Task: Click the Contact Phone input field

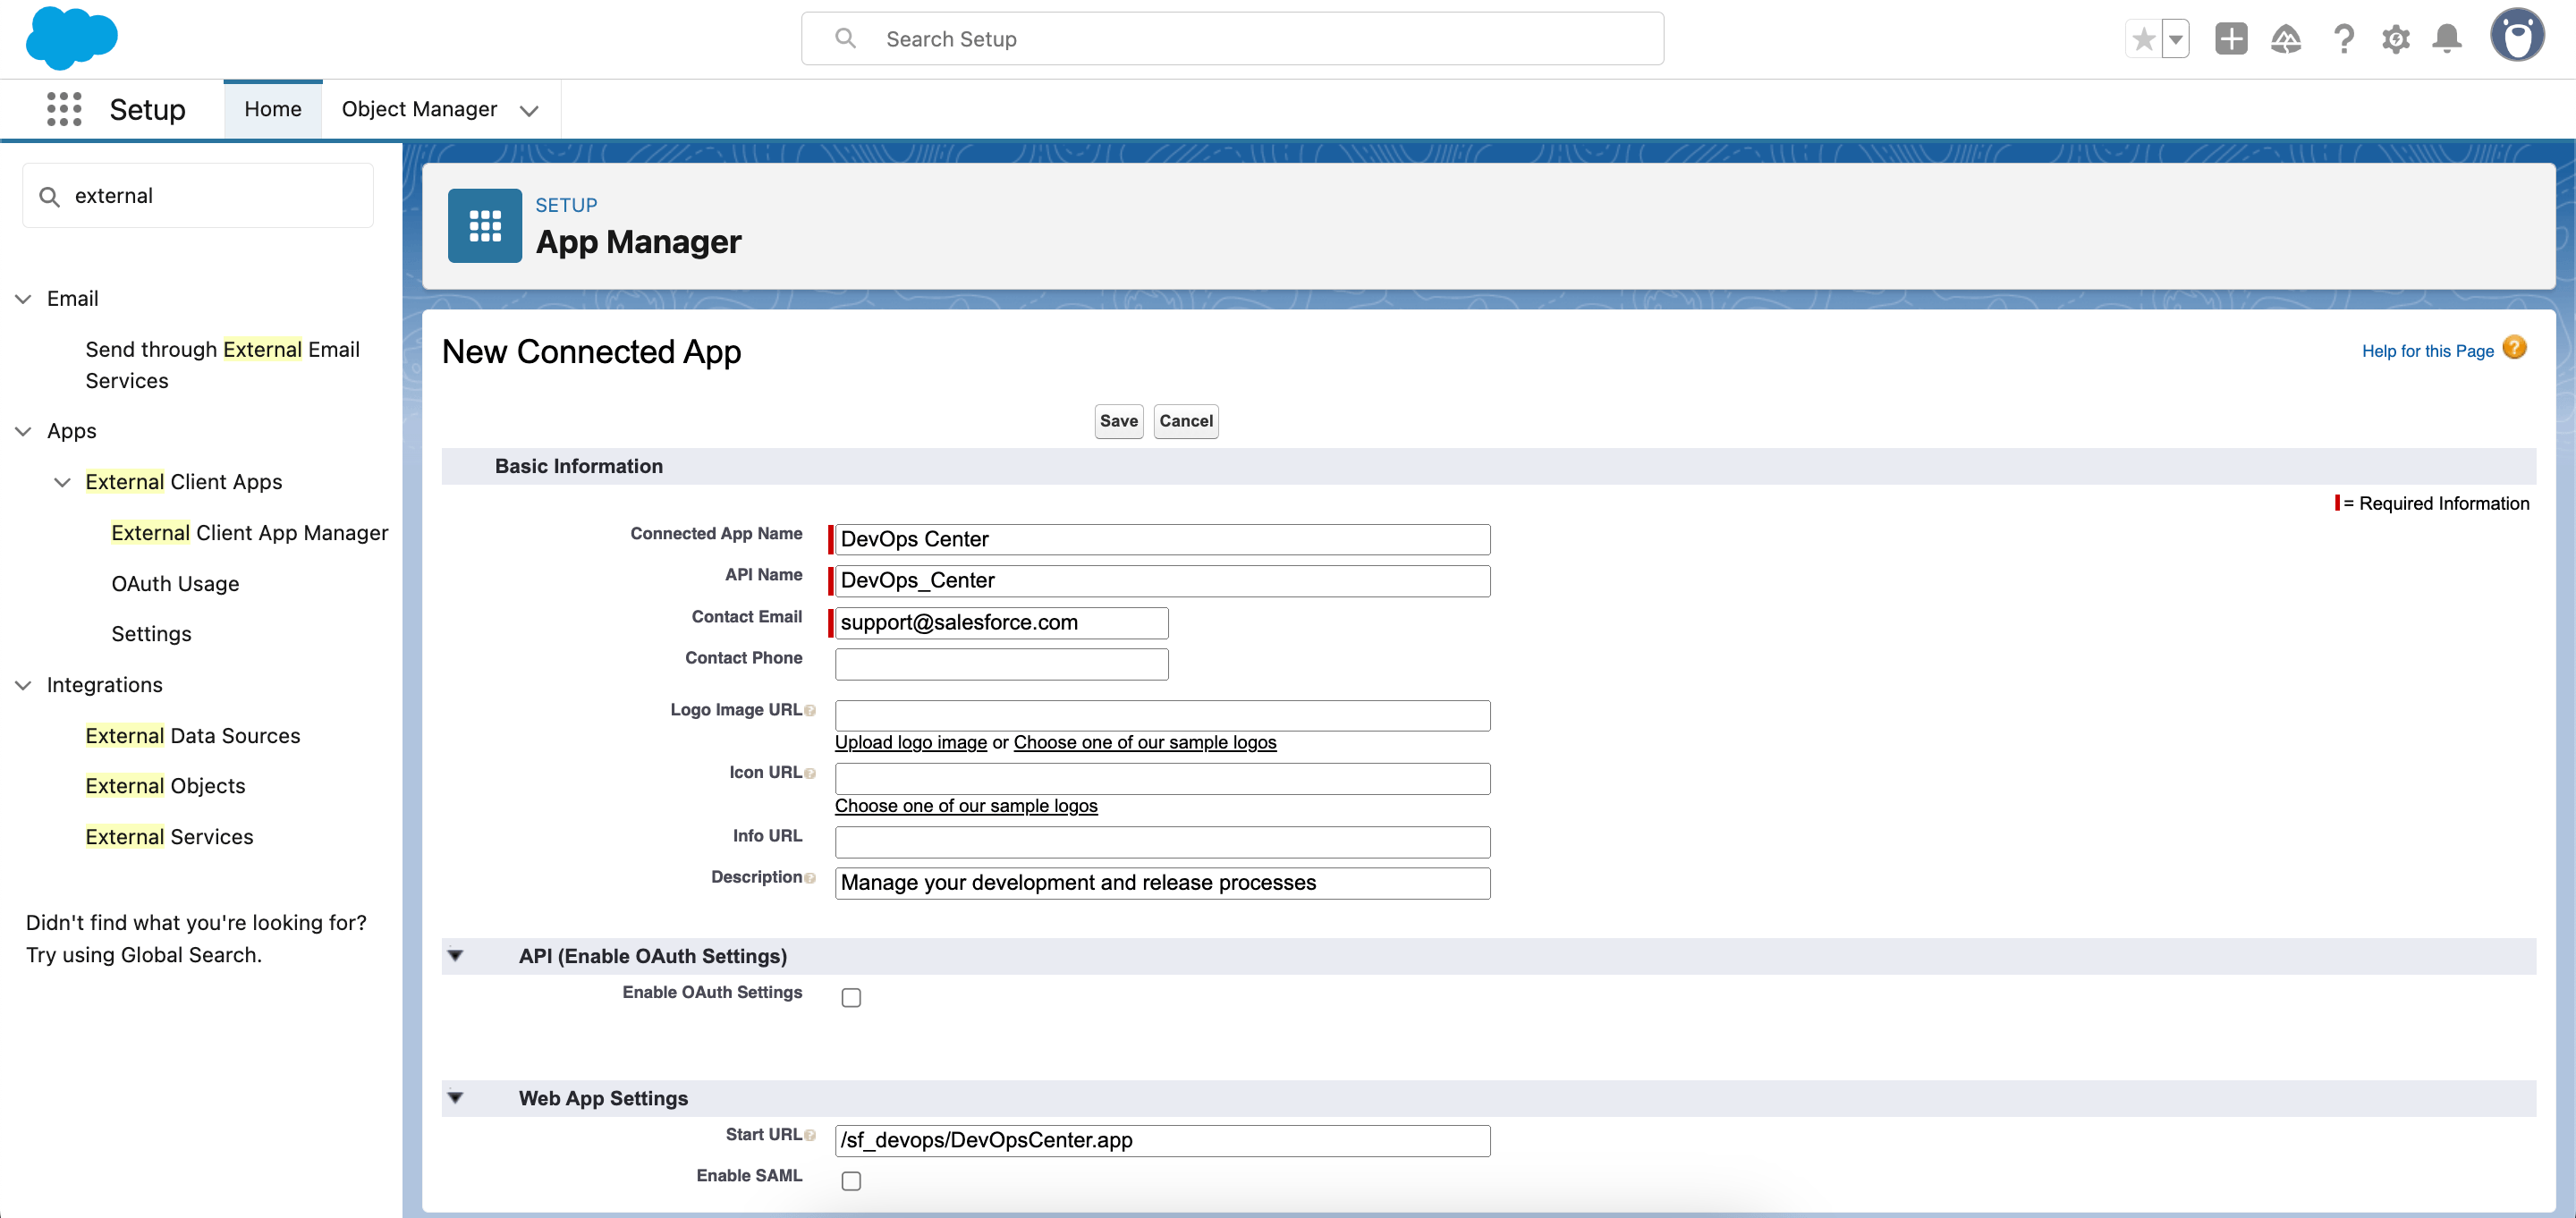Action: (x=1001, y=664)
